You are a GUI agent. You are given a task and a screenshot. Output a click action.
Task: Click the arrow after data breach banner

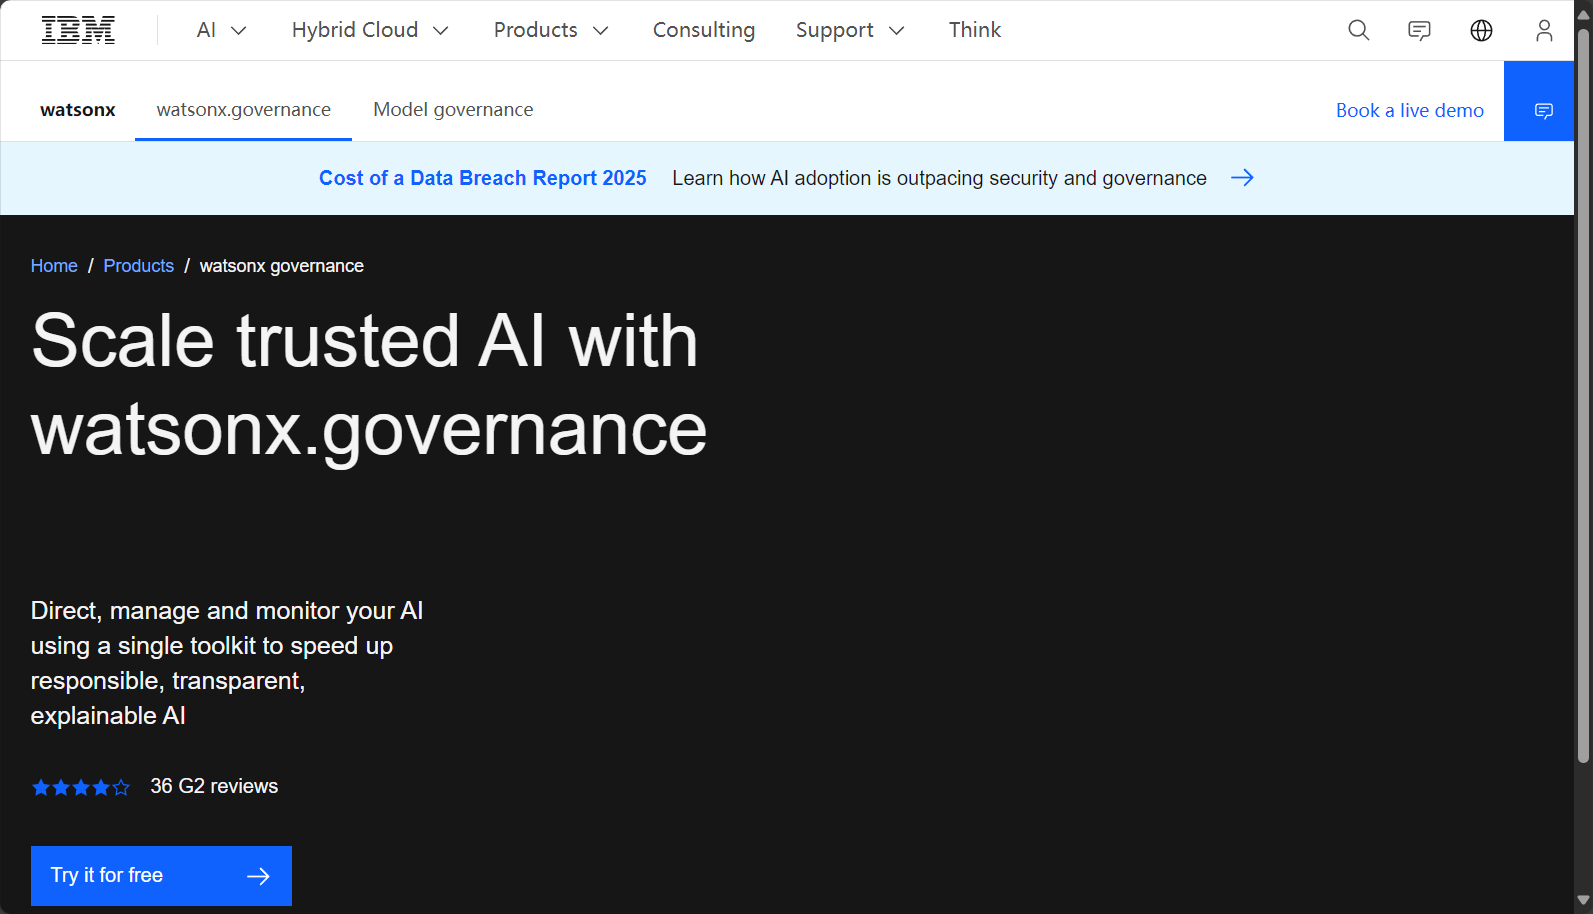pos(1242,178)
